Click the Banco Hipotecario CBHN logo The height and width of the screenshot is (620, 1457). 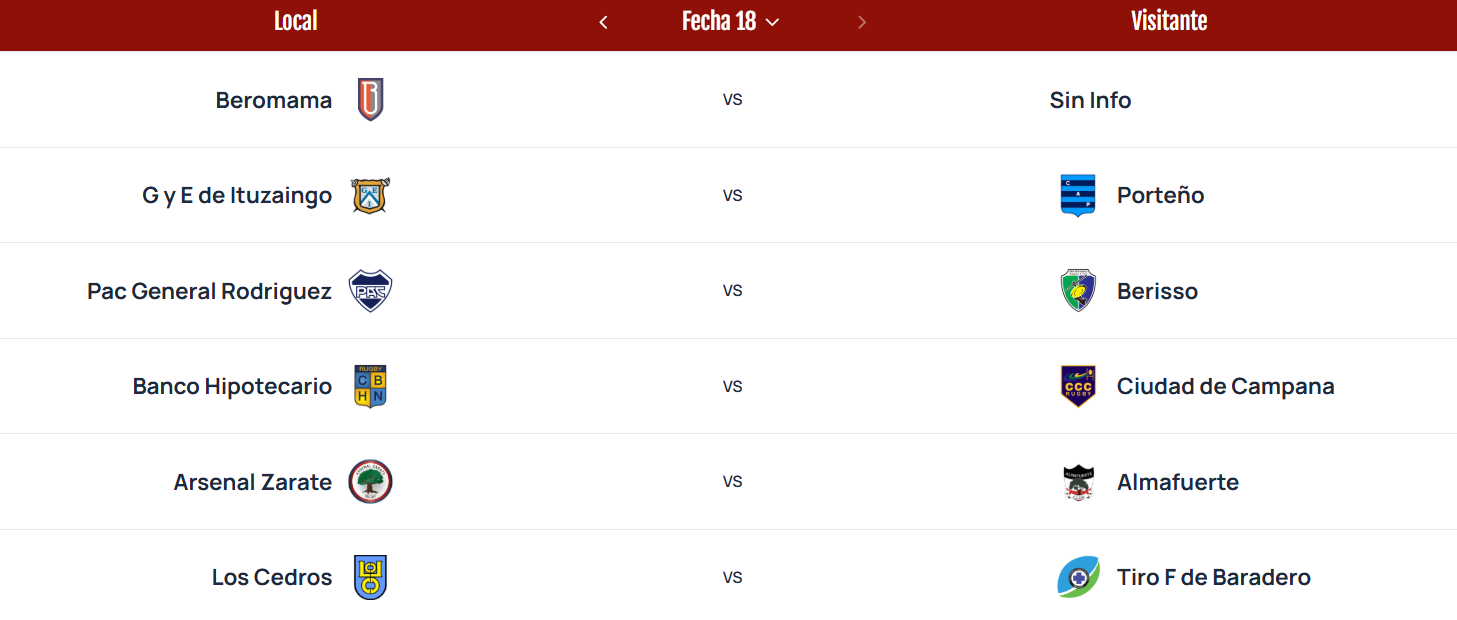click(x=370, y=386)
